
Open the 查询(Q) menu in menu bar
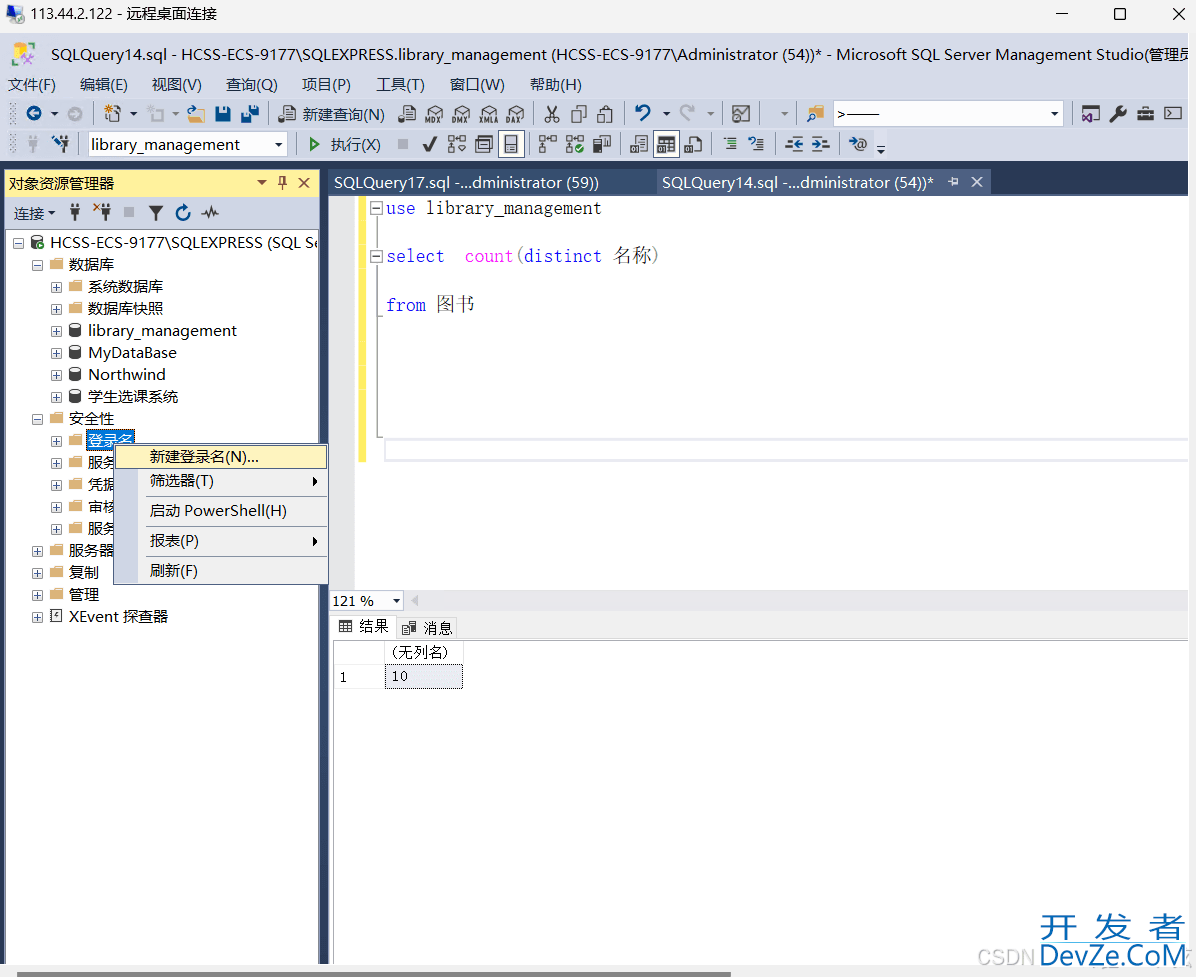pyautogui.click(x=252, y=85)
